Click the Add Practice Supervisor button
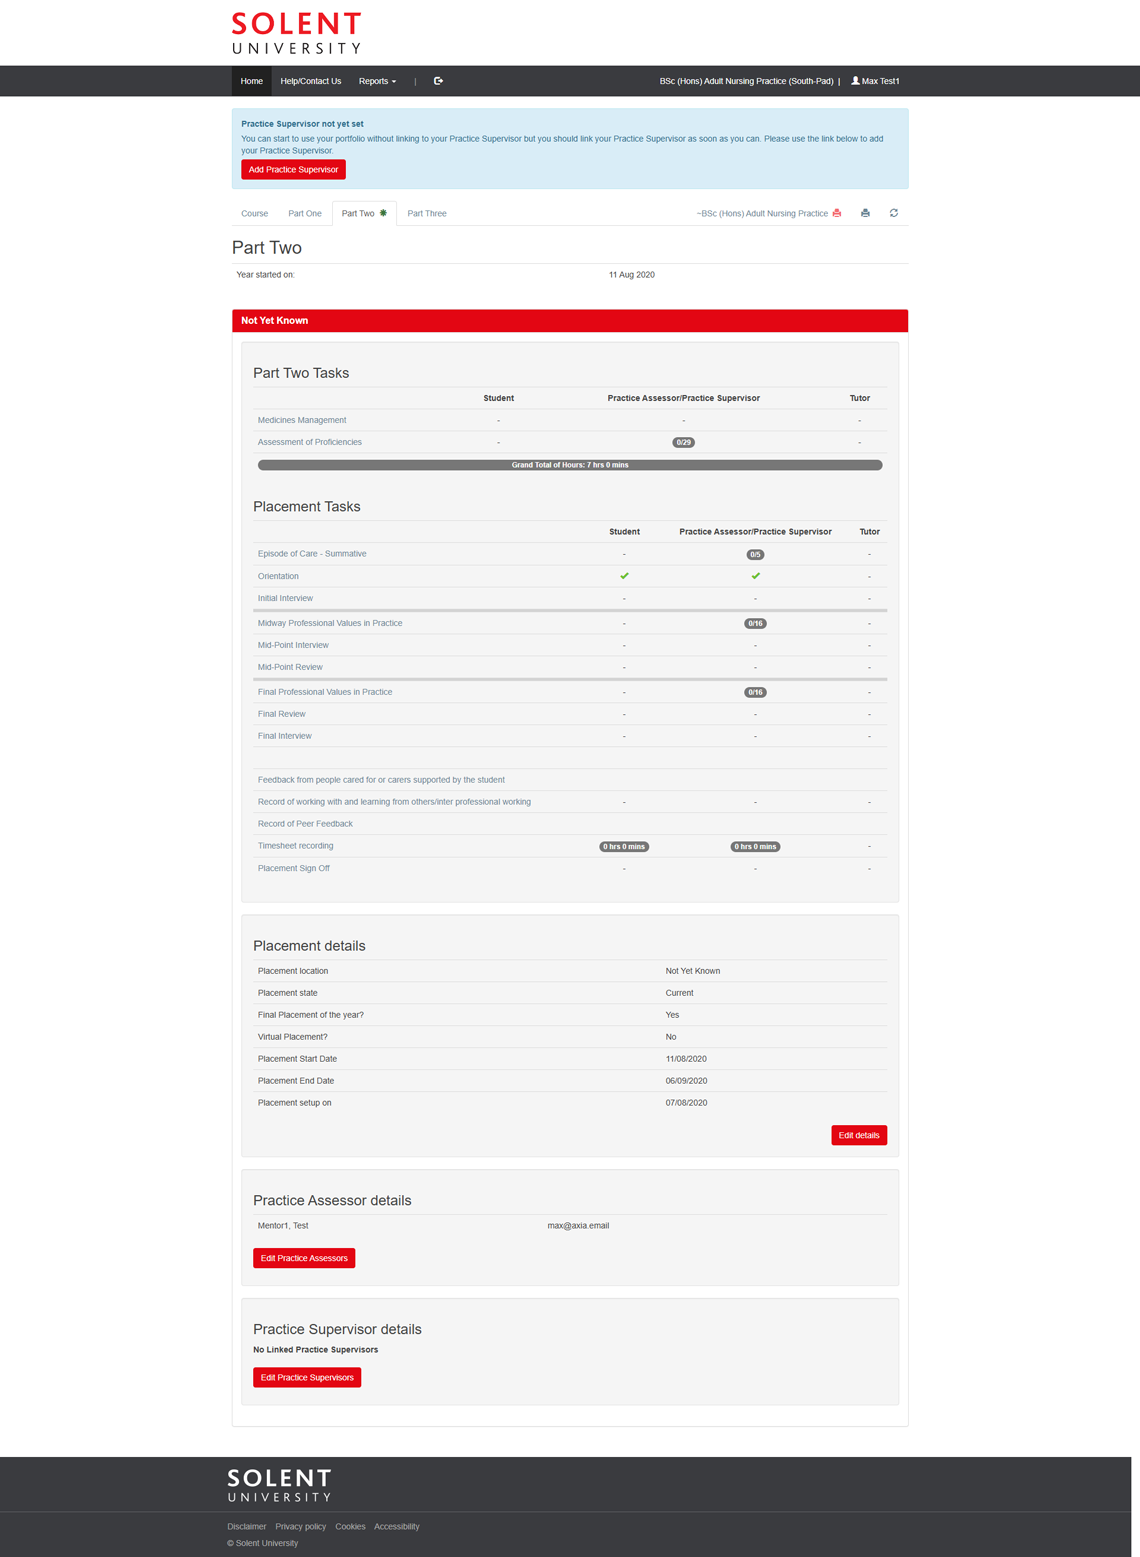 pos(293,170)
